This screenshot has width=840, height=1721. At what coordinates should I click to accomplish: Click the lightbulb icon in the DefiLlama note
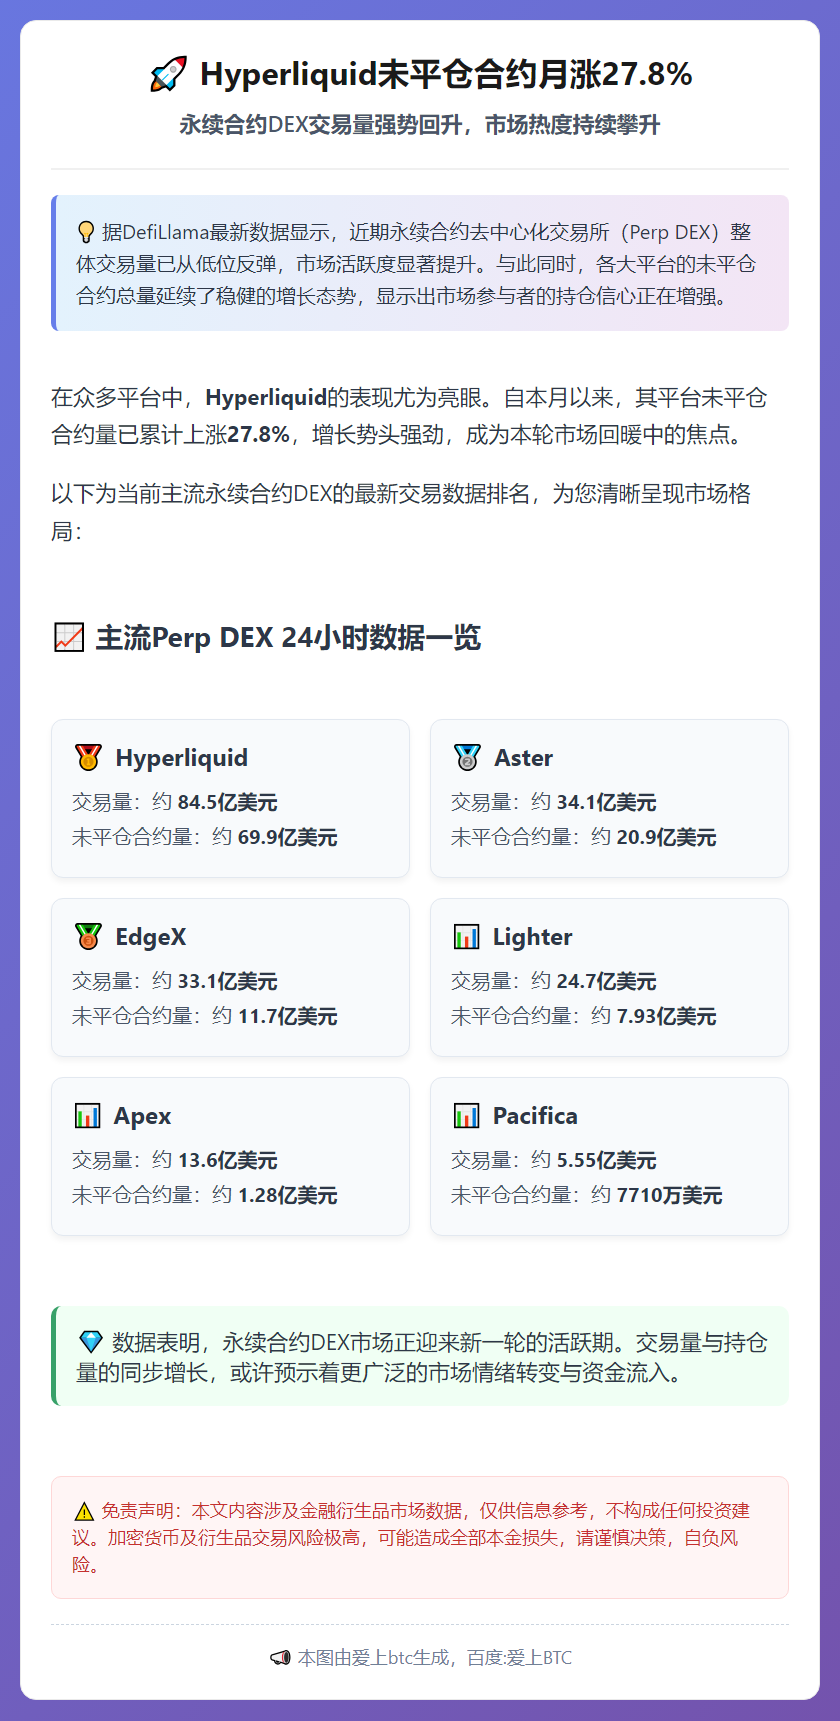86,232
